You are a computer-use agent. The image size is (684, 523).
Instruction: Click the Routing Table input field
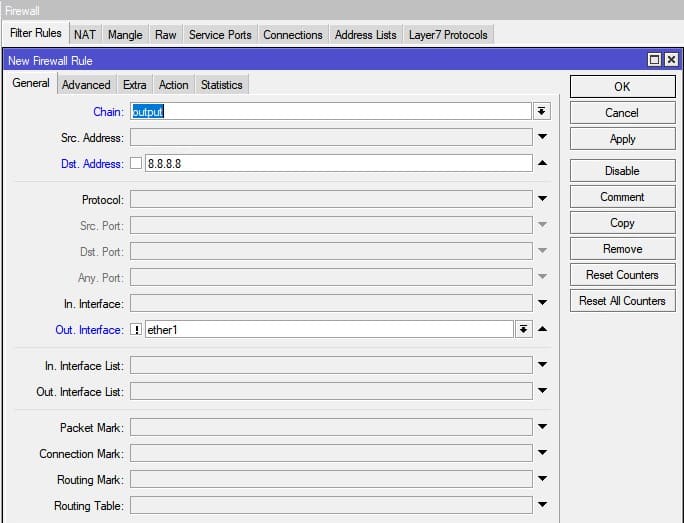[331, 505]
